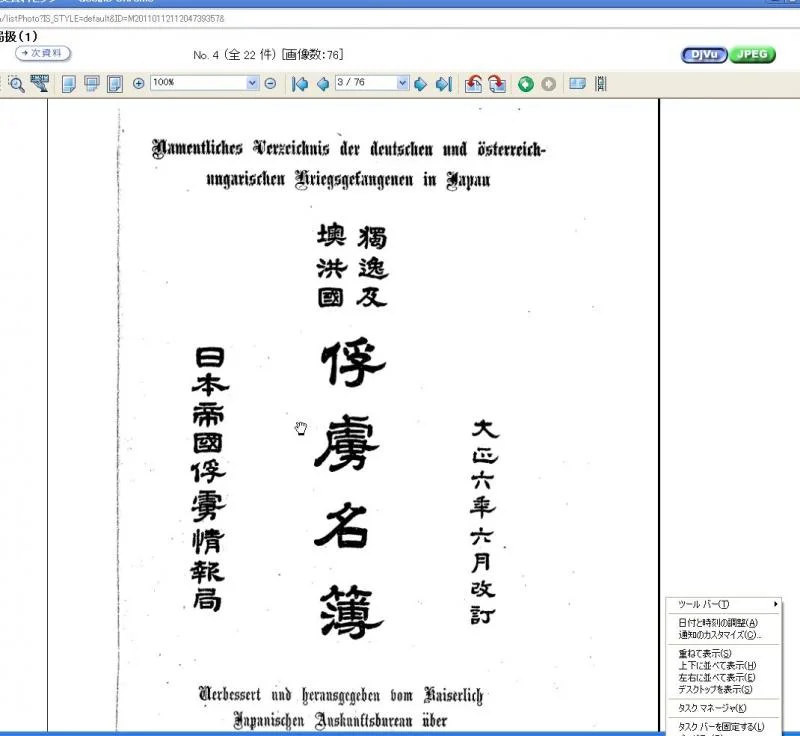
Task: Click the scanned document title page image
Action: [353, 416]
